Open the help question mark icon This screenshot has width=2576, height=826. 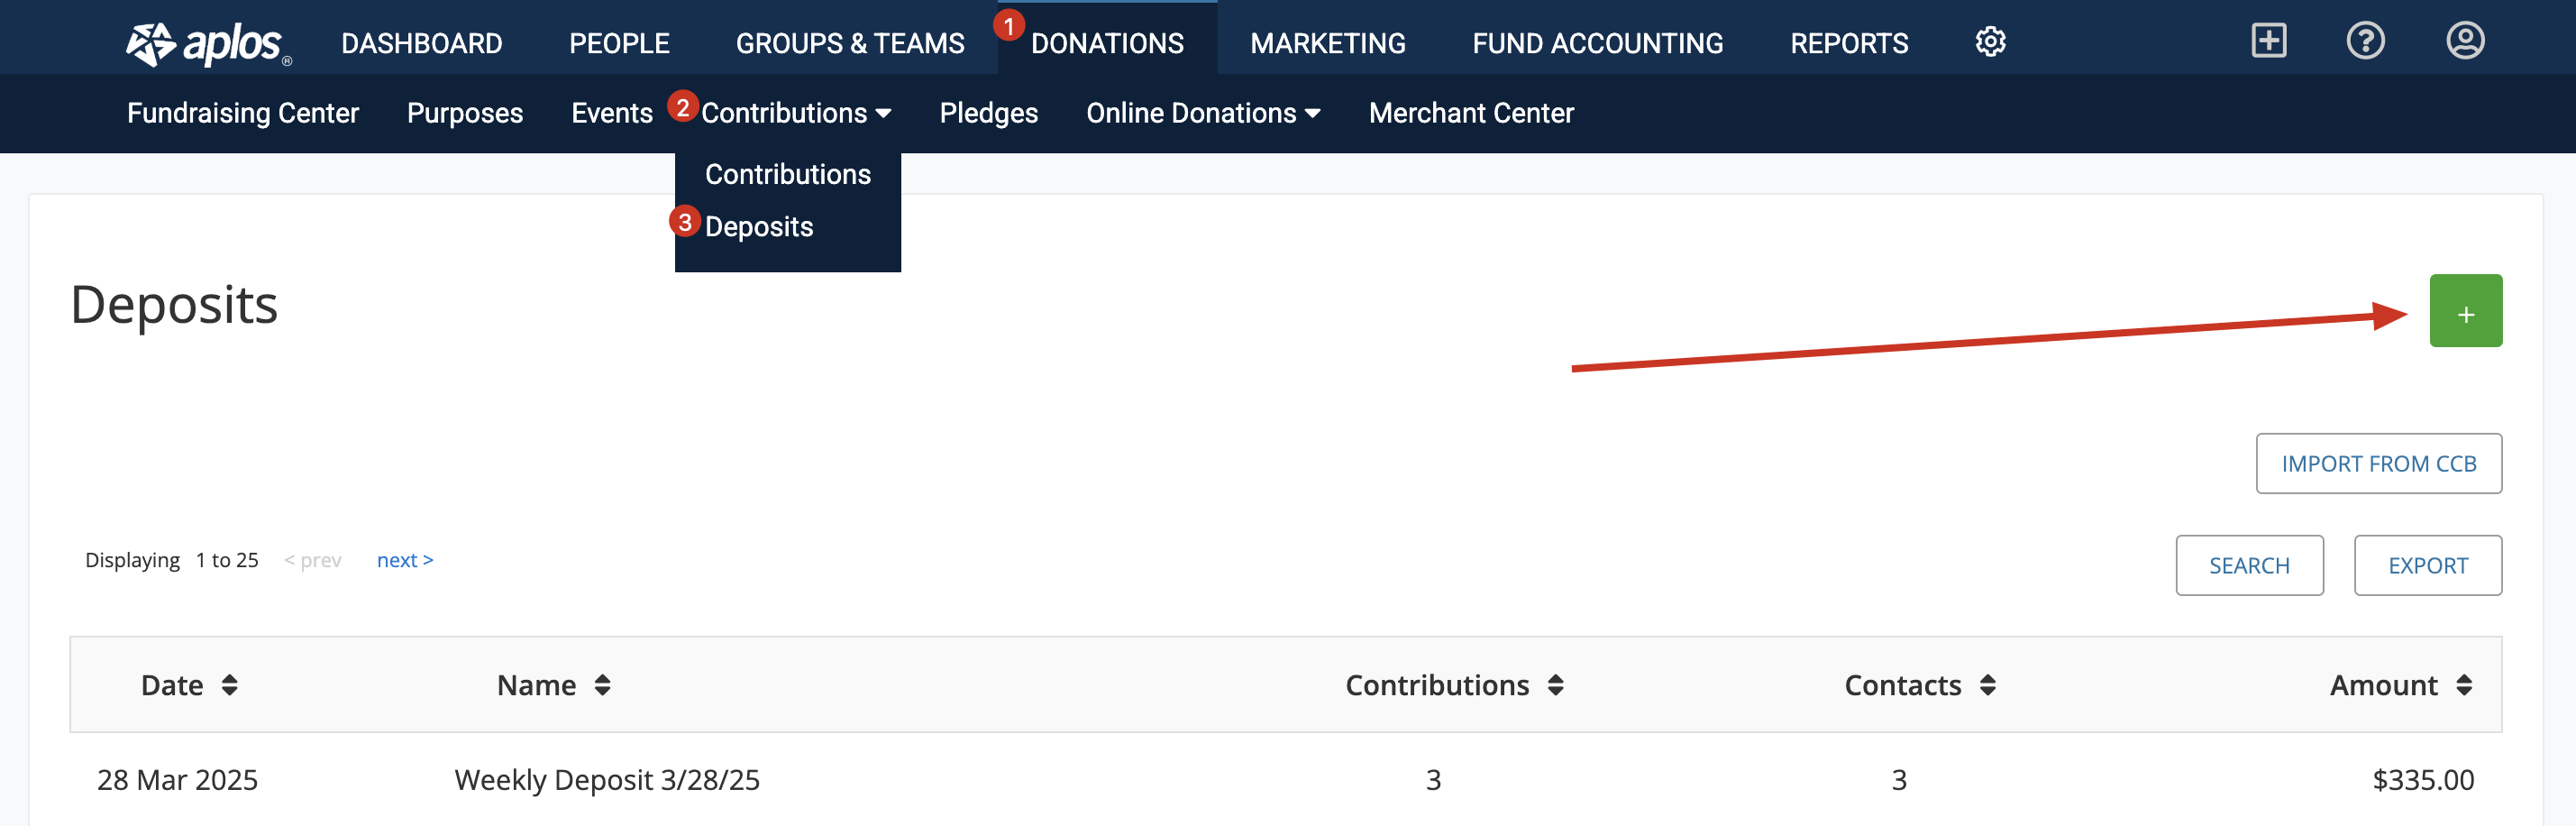2365,41
